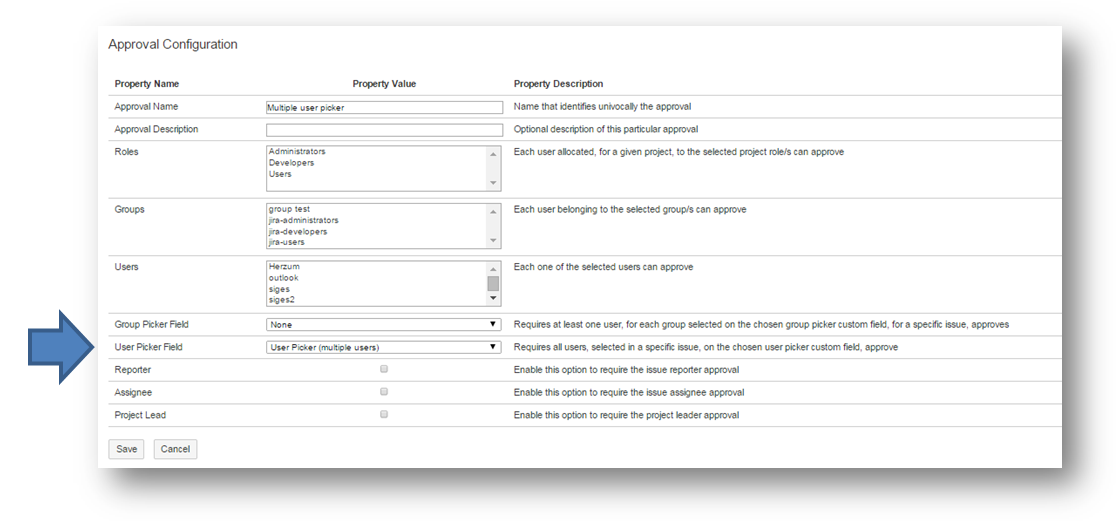Select jira-administrators in Groups list

coord(303,220)
